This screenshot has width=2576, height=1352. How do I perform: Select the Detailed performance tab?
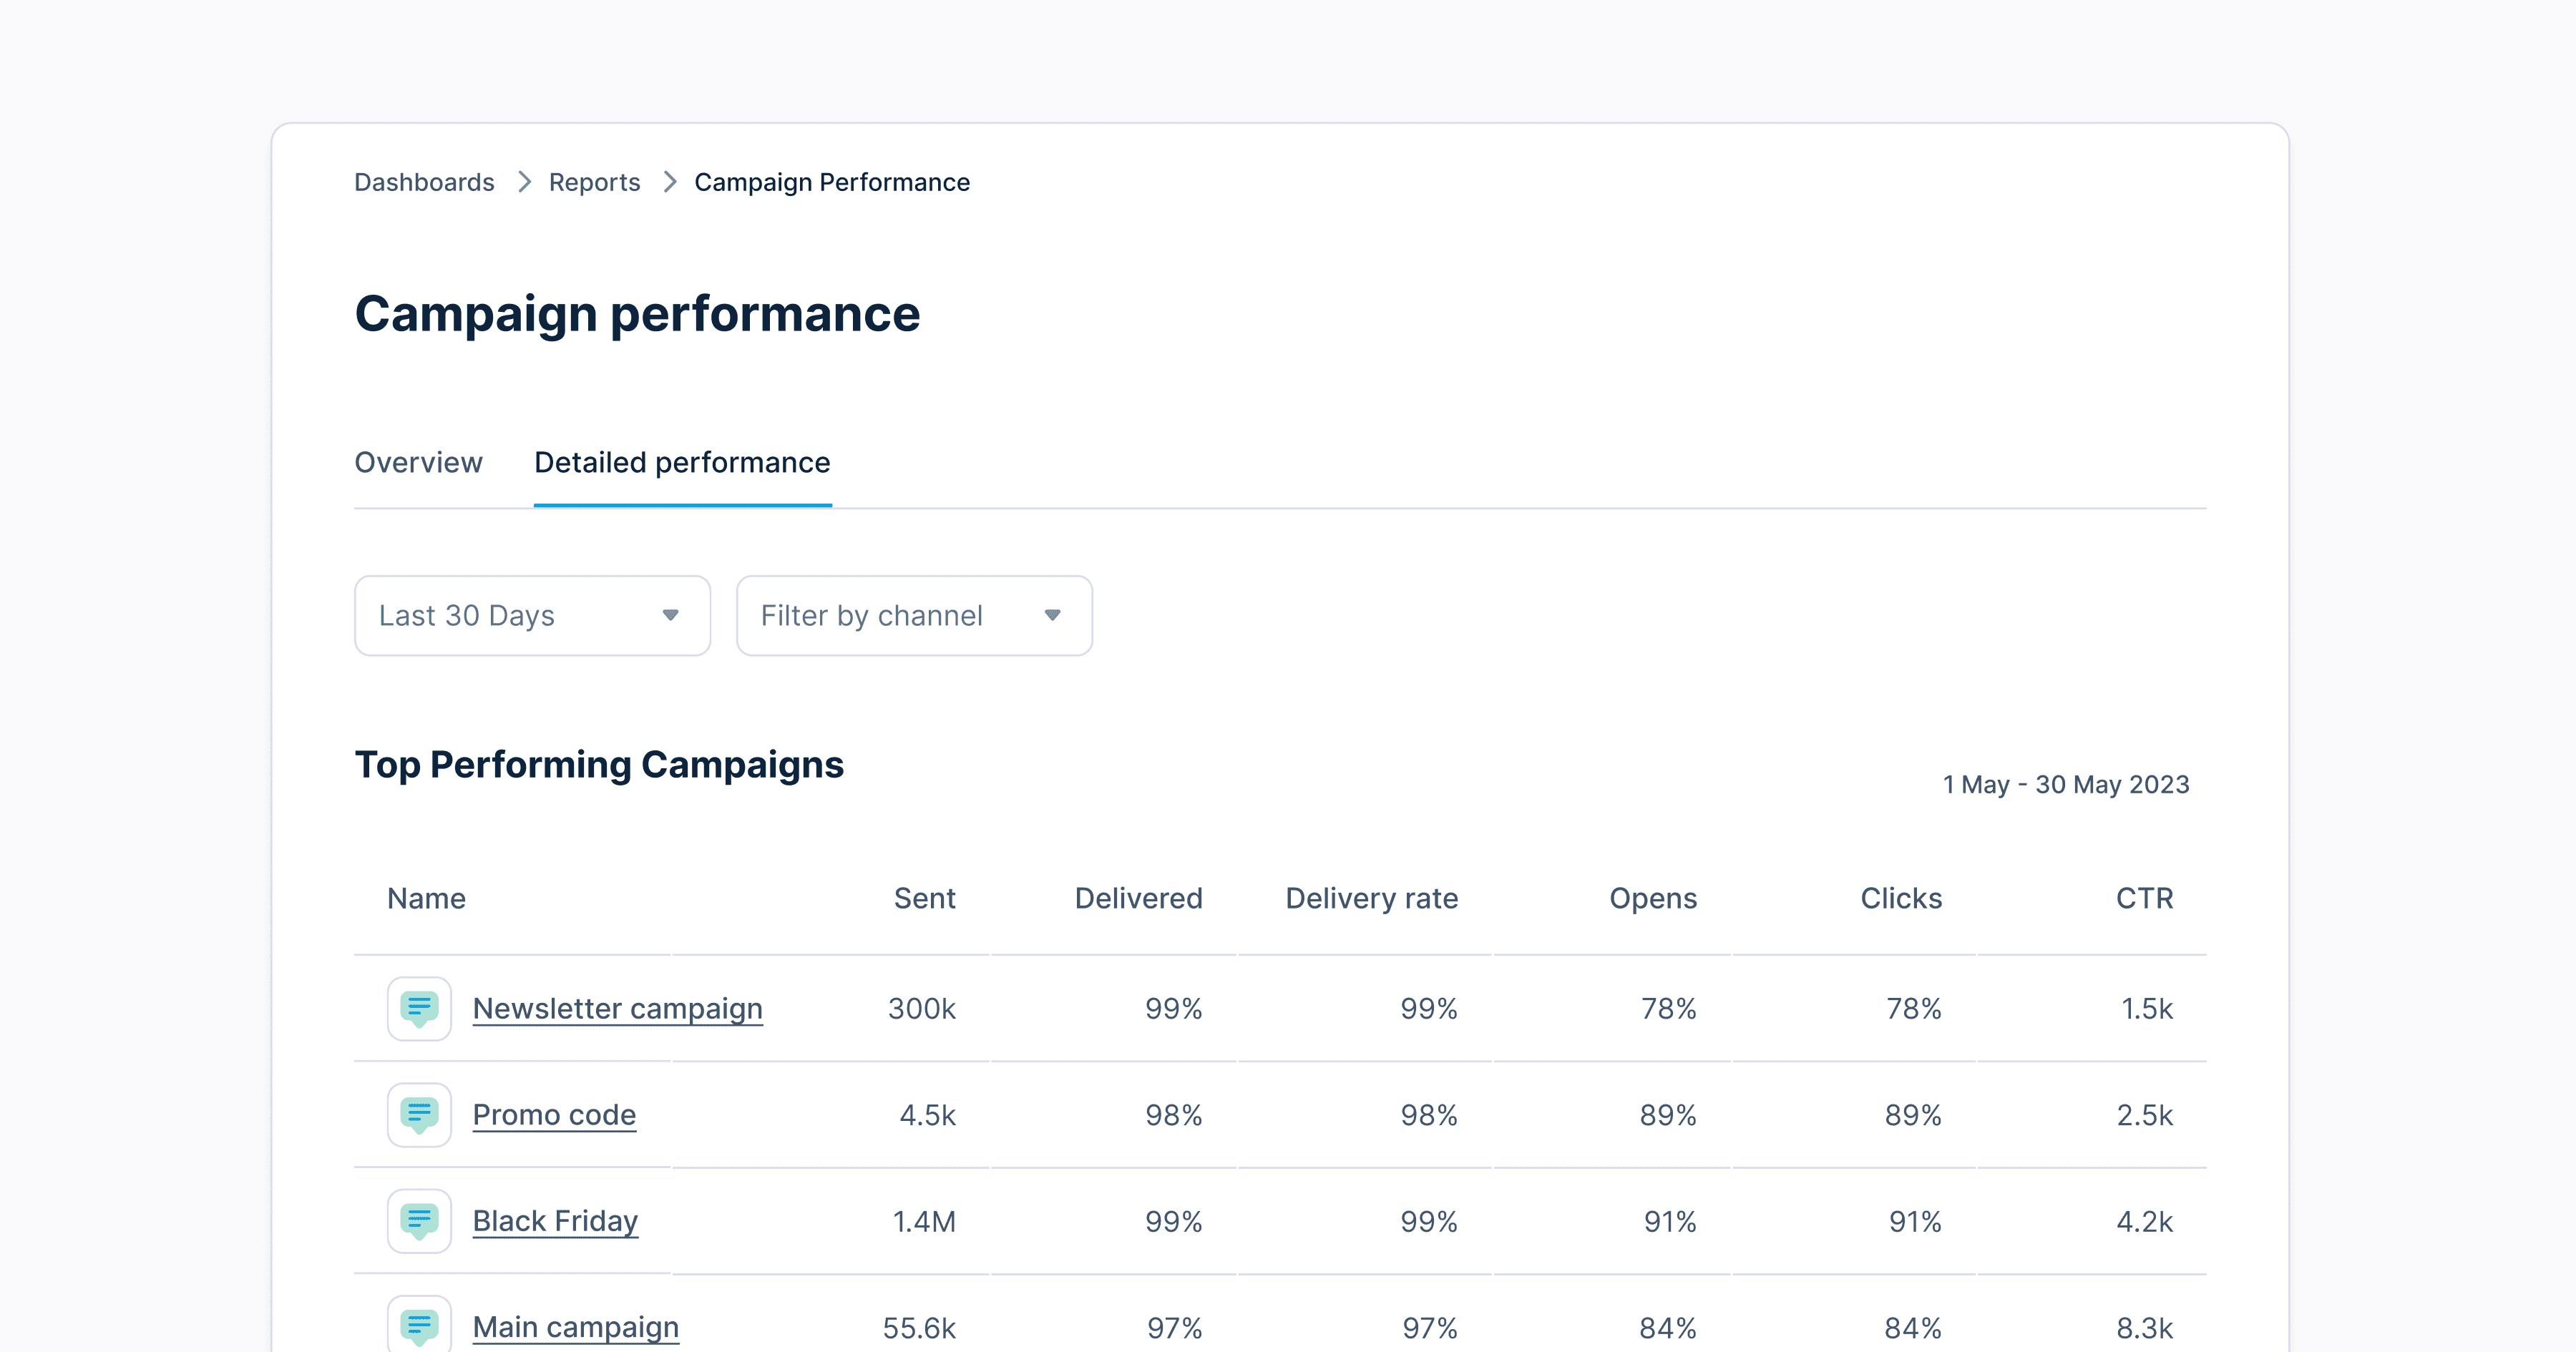(x=682, y=462)
